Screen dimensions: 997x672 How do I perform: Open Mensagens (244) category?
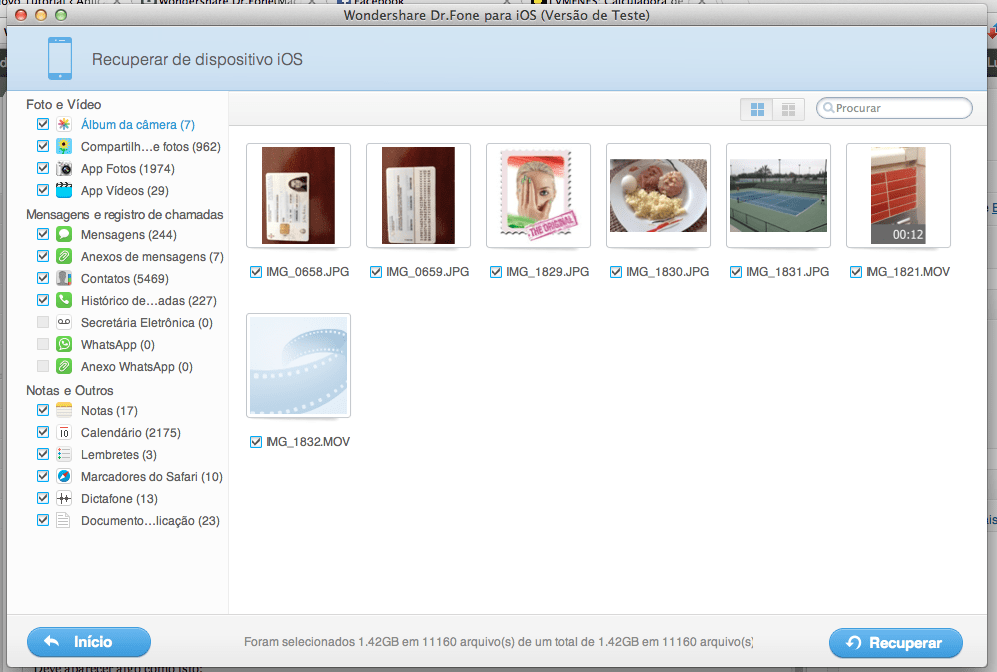128,235
